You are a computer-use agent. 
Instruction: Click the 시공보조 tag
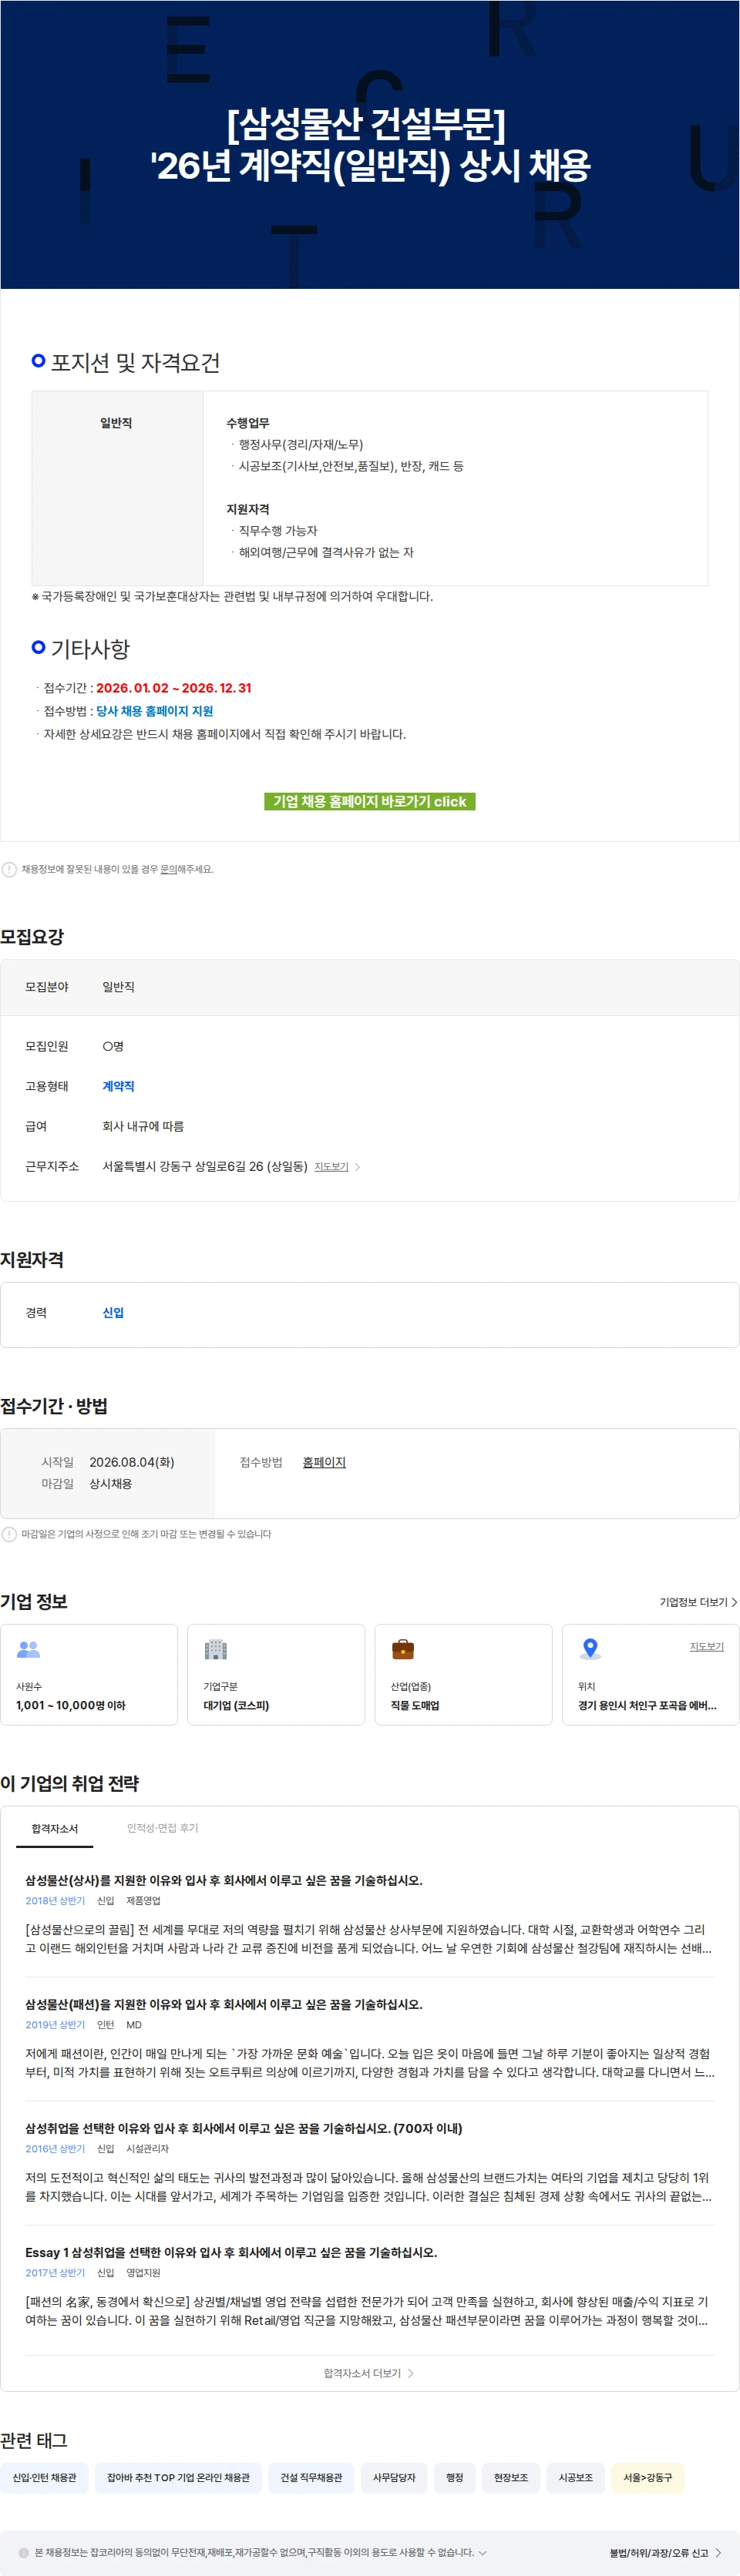tap(576, 2477)
